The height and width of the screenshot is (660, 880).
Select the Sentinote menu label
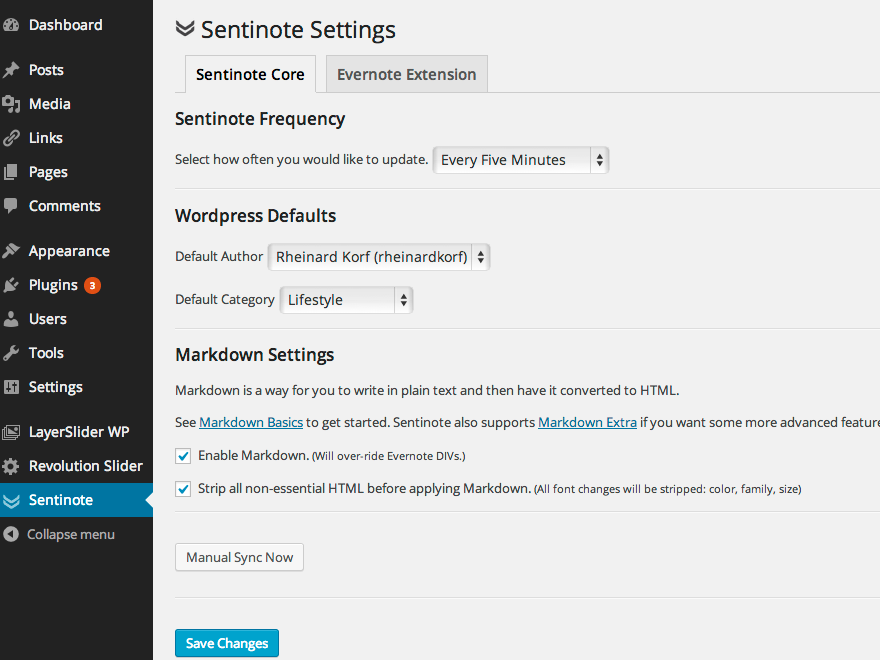click(x=61, y=500)
